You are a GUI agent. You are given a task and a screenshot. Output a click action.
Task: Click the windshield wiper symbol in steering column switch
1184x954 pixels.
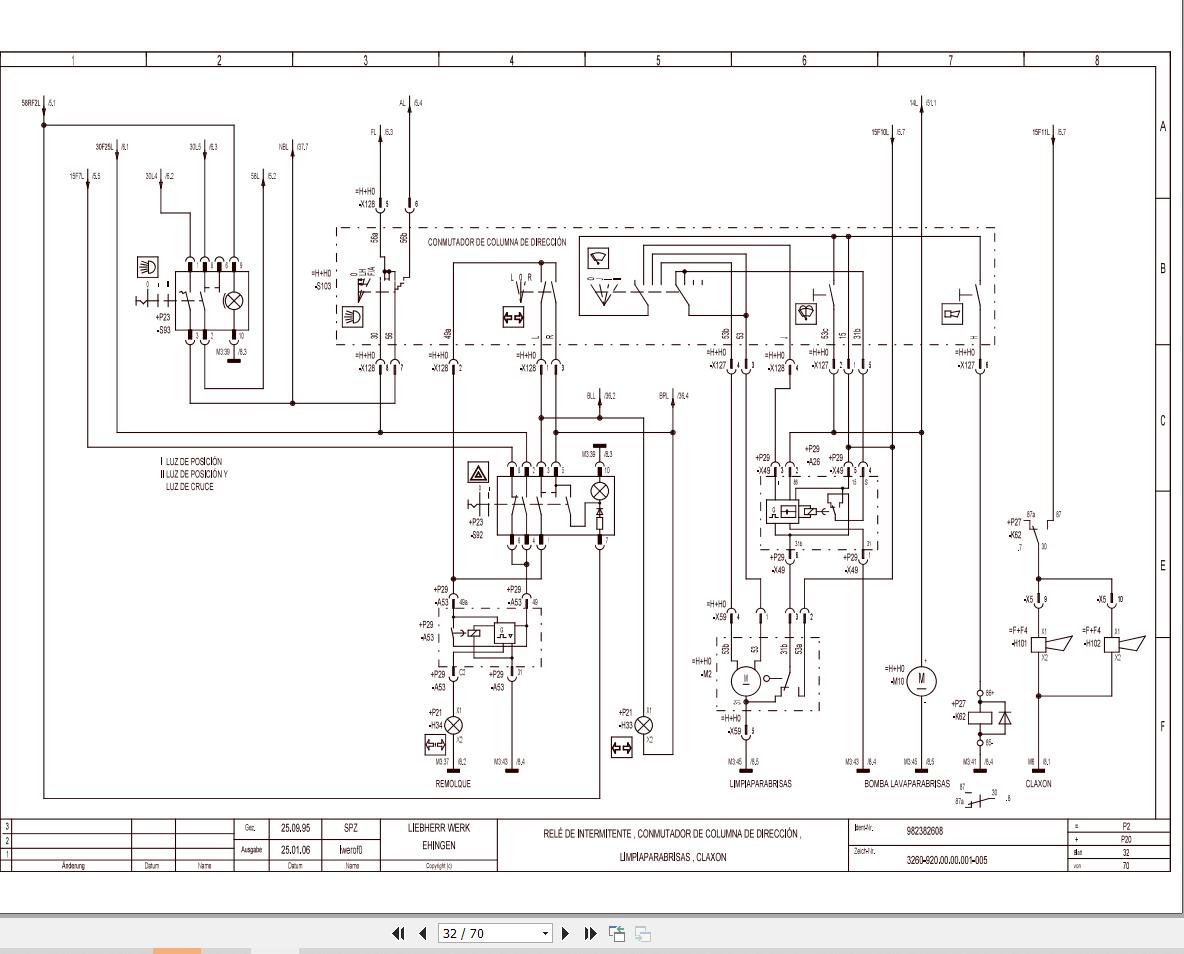point(600,259)
